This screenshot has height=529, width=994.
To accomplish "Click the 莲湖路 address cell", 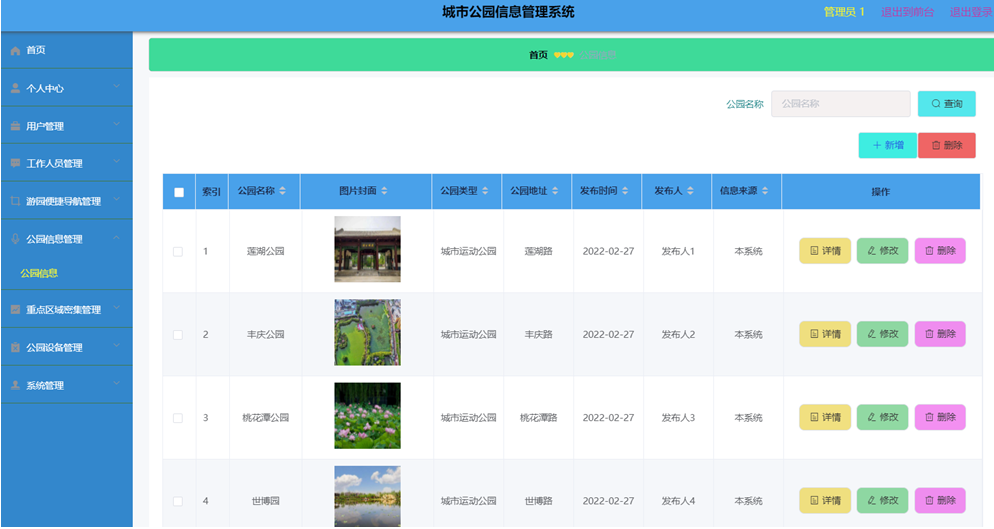I will click(x=538, y=251).
